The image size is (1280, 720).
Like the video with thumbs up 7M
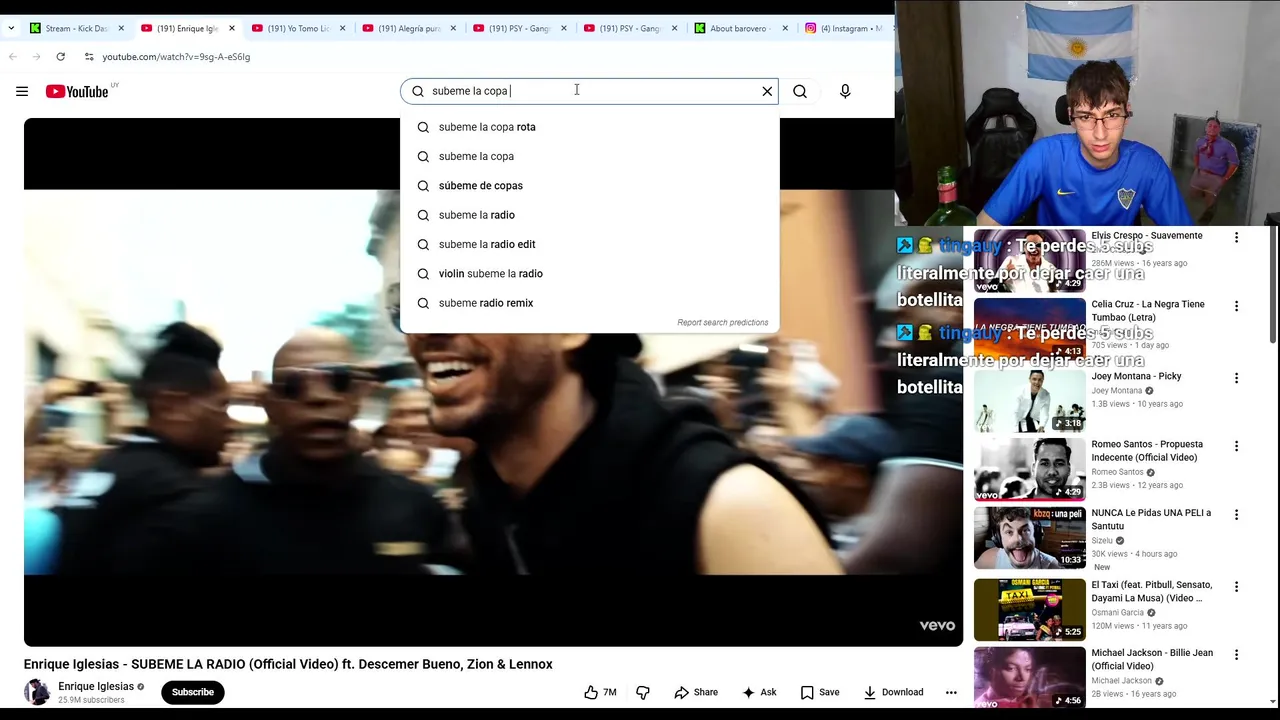[600, 692]
